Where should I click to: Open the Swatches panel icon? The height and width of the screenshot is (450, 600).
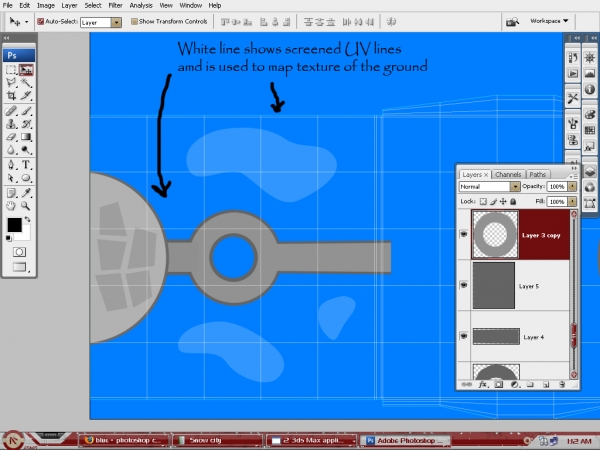pyautogui.click(x=590, y=130)
